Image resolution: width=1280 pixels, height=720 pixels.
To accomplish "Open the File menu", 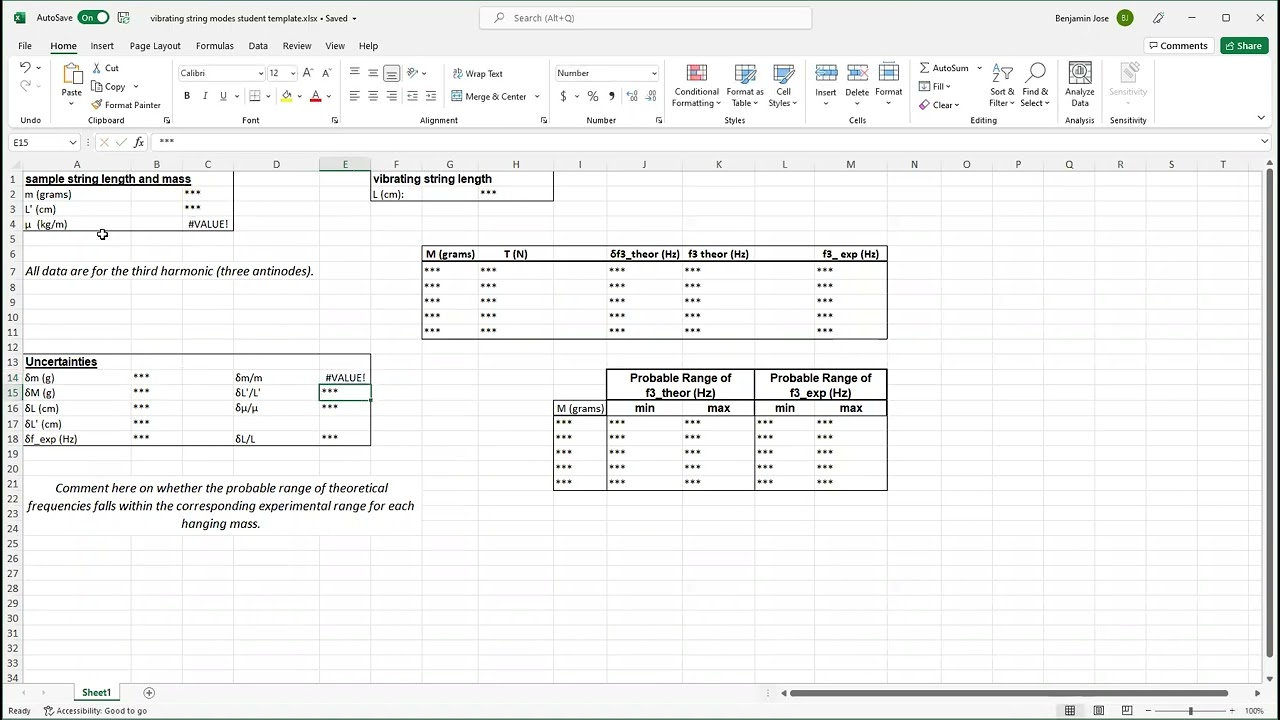I will coord(25,46).
